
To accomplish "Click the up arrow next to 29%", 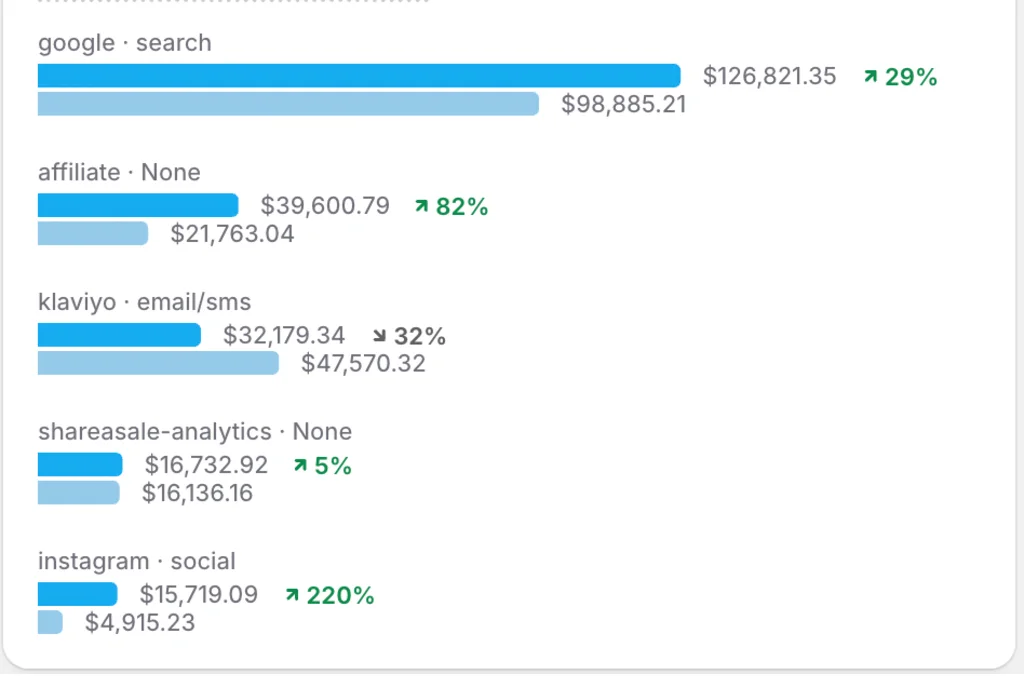I will [x=870, y=76].
